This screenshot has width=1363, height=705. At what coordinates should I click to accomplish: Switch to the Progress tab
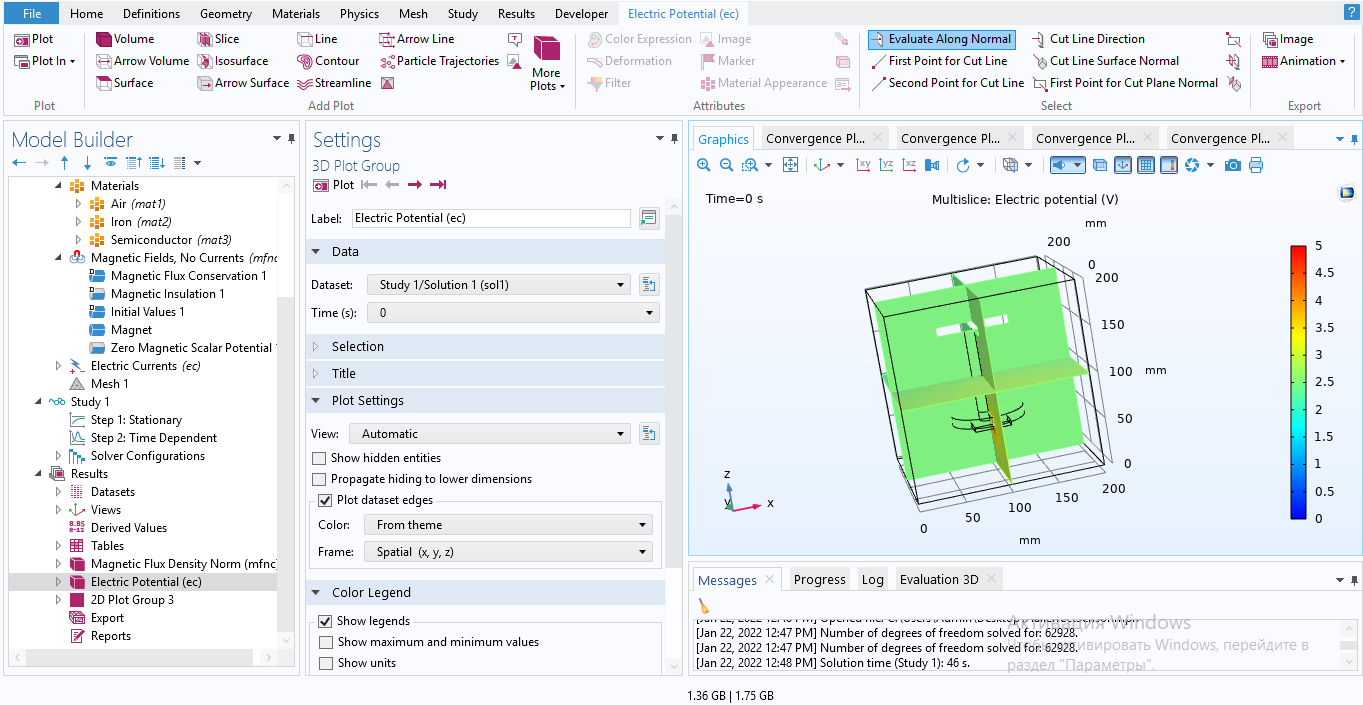(x=819, y=579)
